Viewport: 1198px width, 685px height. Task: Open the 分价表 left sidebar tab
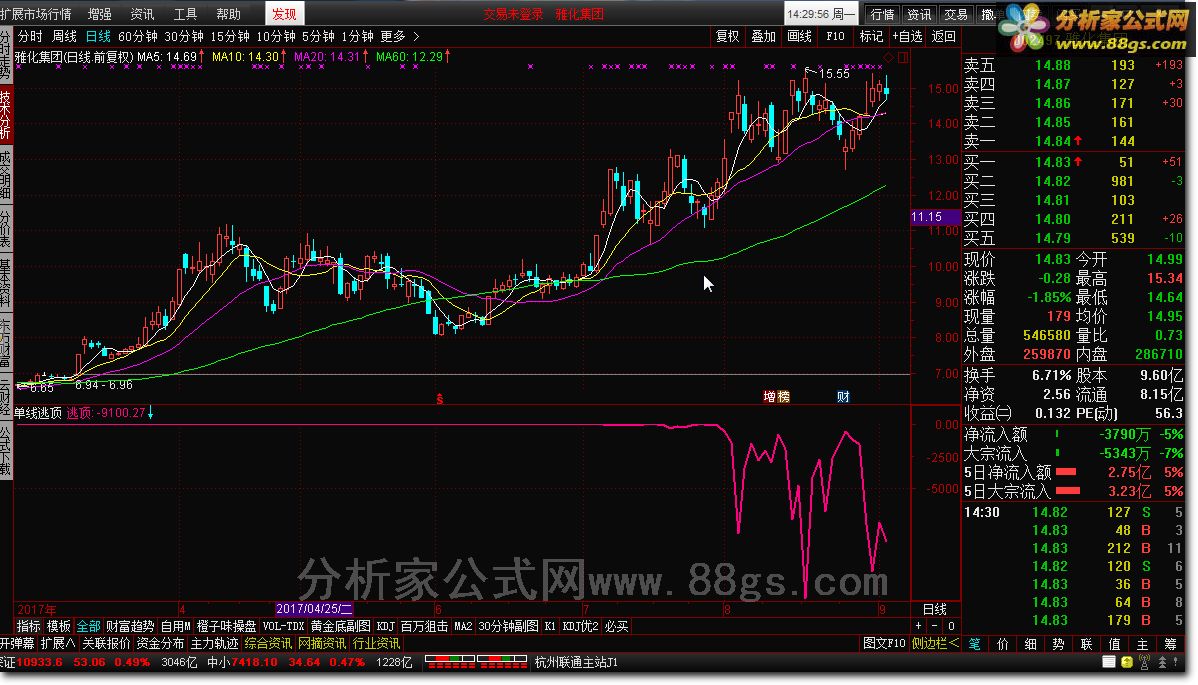click(x=6, y=228)
